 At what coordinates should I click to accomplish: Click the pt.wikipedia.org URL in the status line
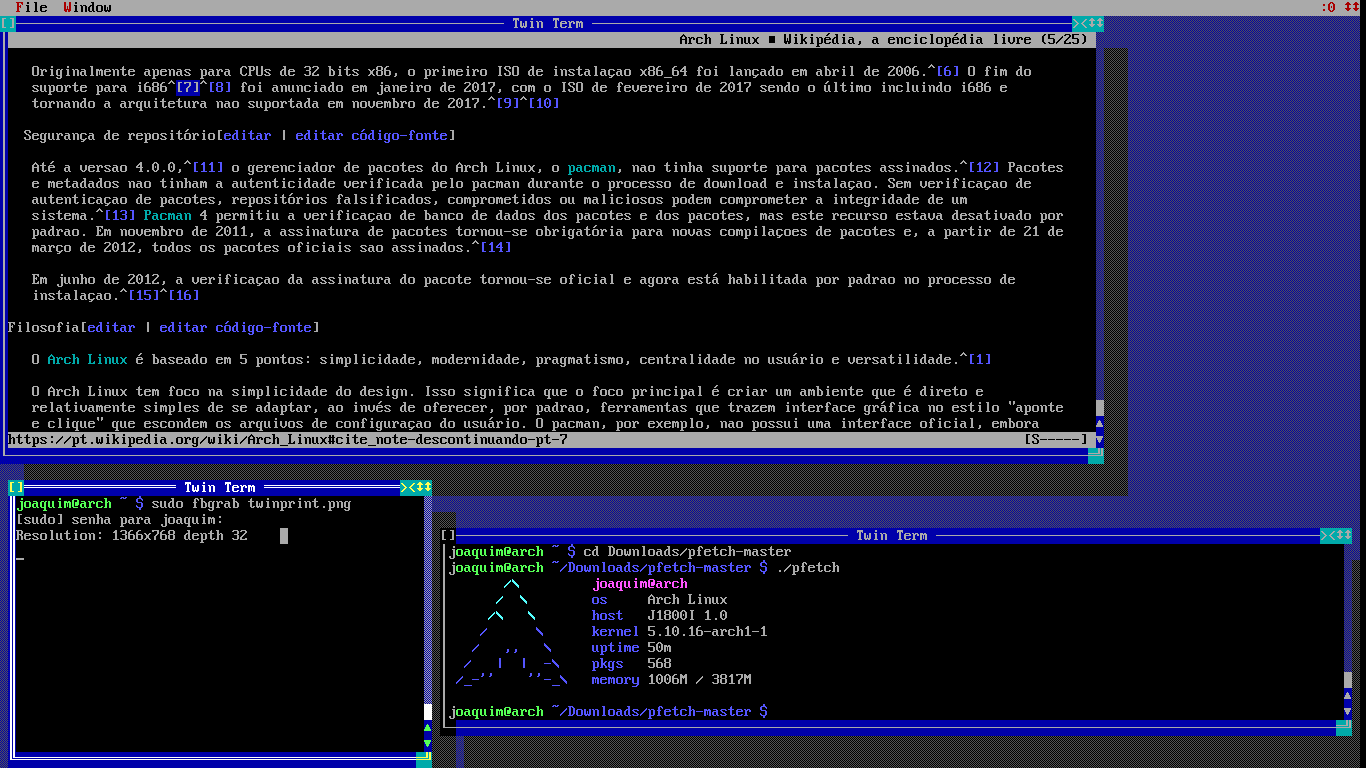click(x=288, y=439)
